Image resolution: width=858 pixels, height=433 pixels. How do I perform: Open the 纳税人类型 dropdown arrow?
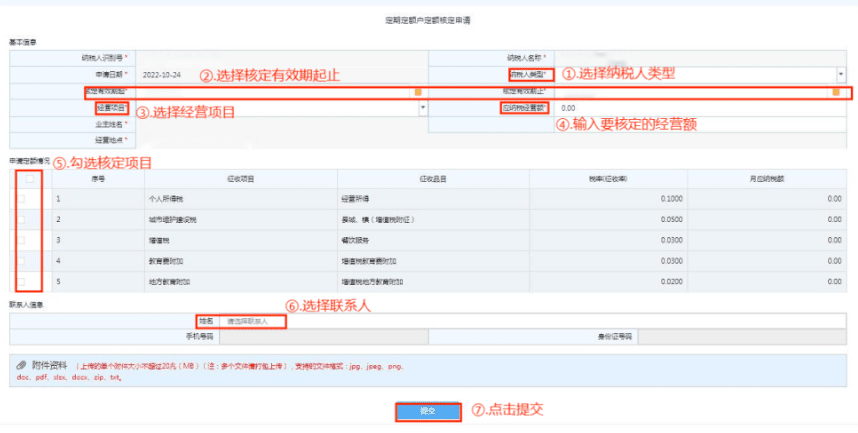[x=841, y=74]
